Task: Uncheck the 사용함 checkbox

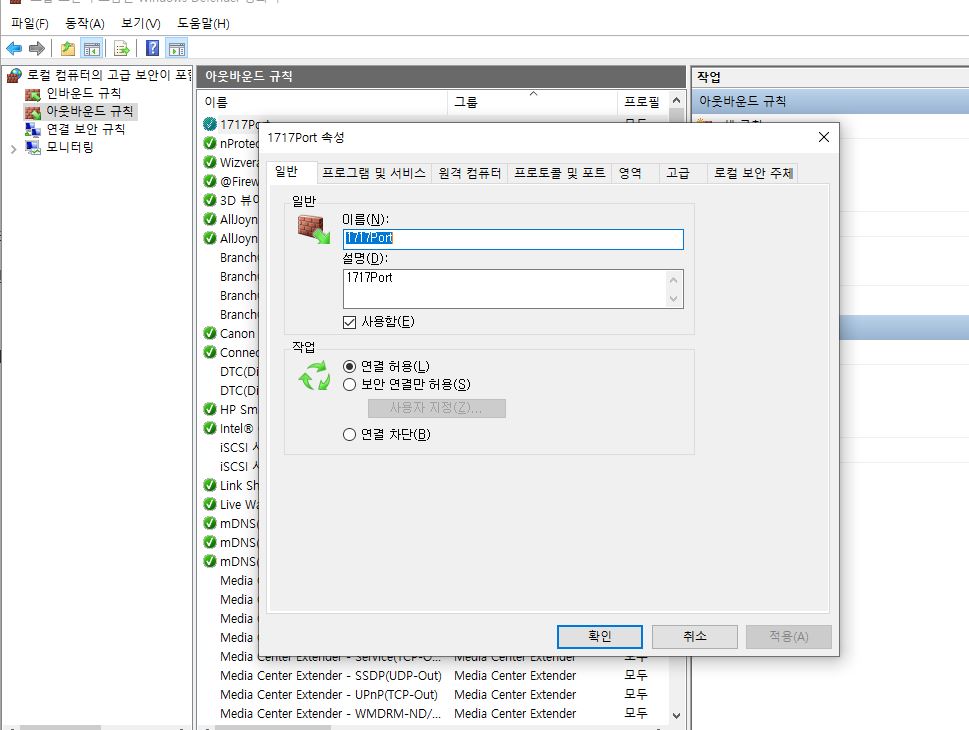Action: coord(350,322)
